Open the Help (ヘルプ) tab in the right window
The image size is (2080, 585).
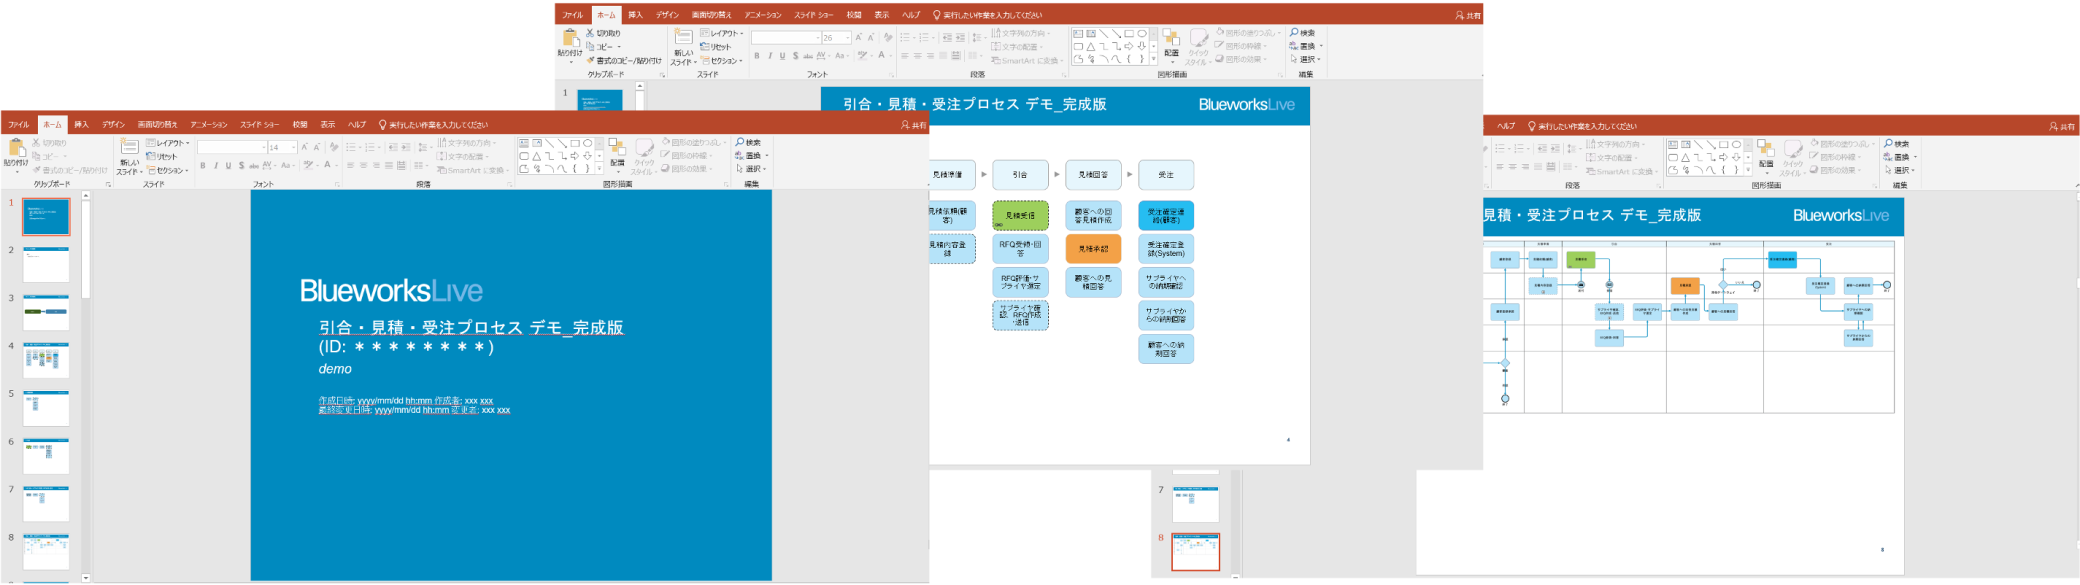click(x=1506, y=126)
